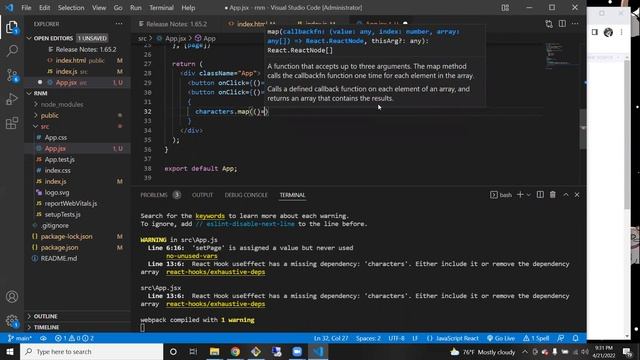Open README.md in the file tree

click(59, 258)
